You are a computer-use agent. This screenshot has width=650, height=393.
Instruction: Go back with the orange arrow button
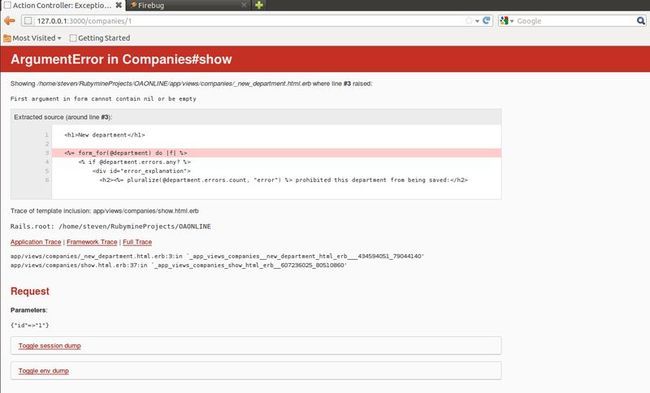click(x=9, y=21)
